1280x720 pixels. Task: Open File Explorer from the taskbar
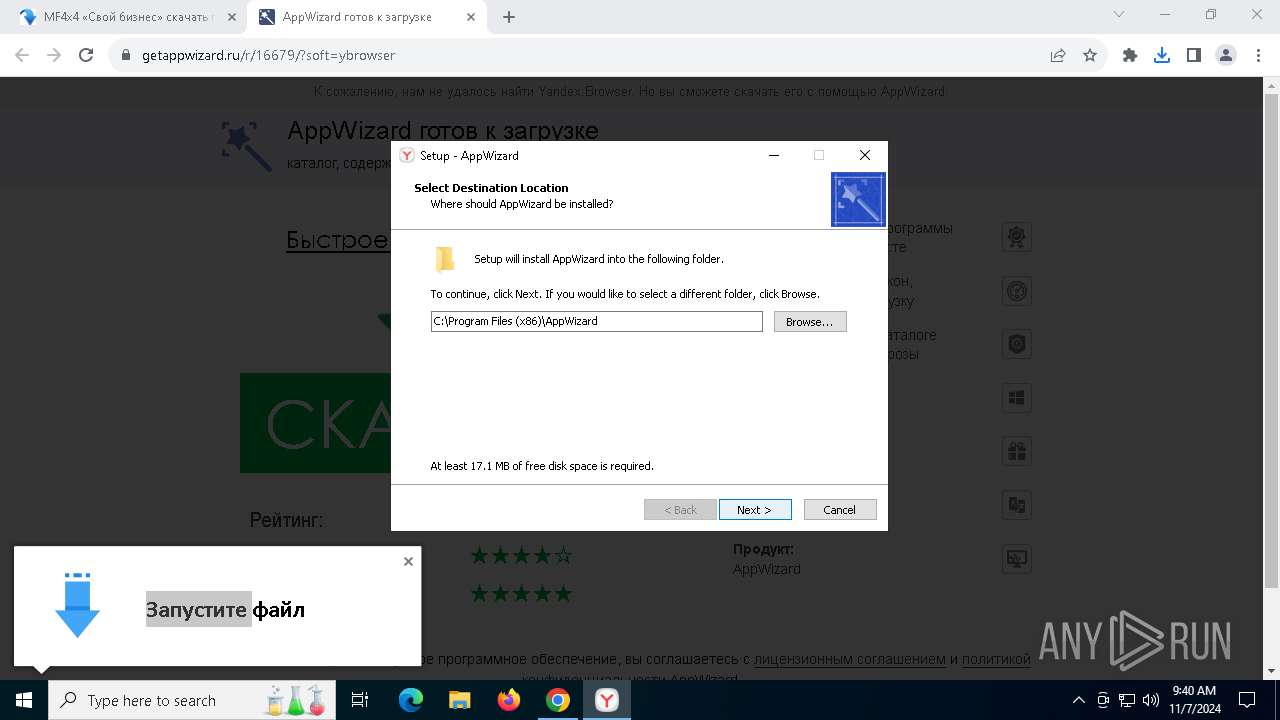460,700
